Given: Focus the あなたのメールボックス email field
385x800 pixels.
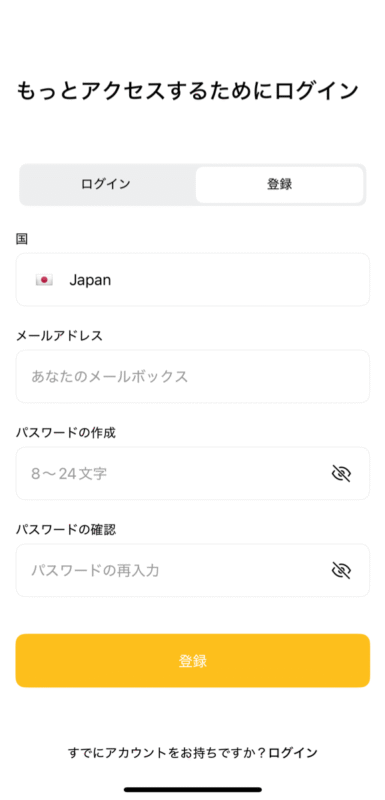Looking at the screenshot, I should click(193, 377).
